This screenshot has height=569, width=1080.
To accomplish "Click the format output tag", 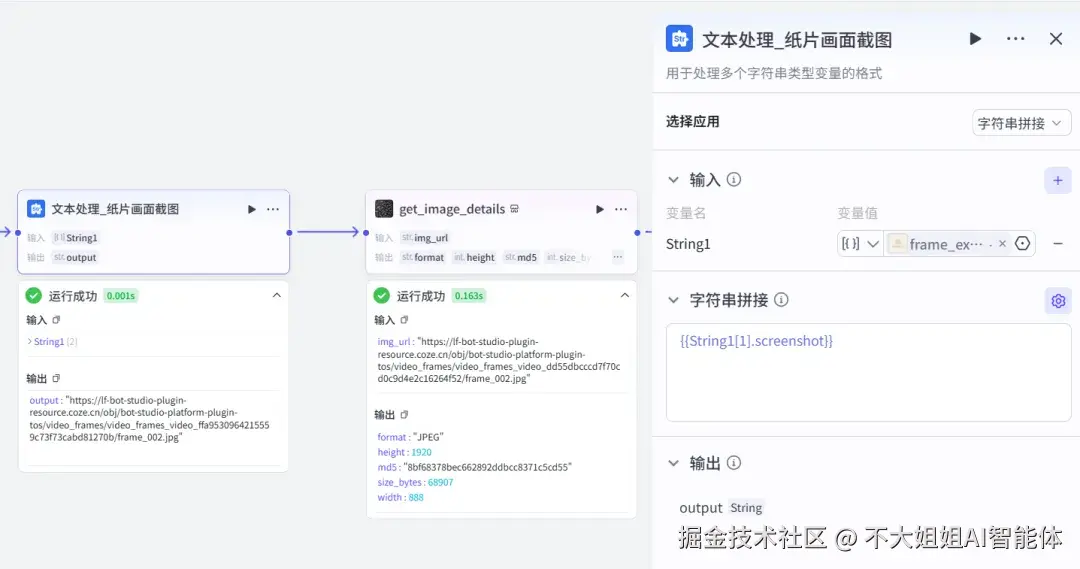I will pyautogui.click(x=423, y=257).
